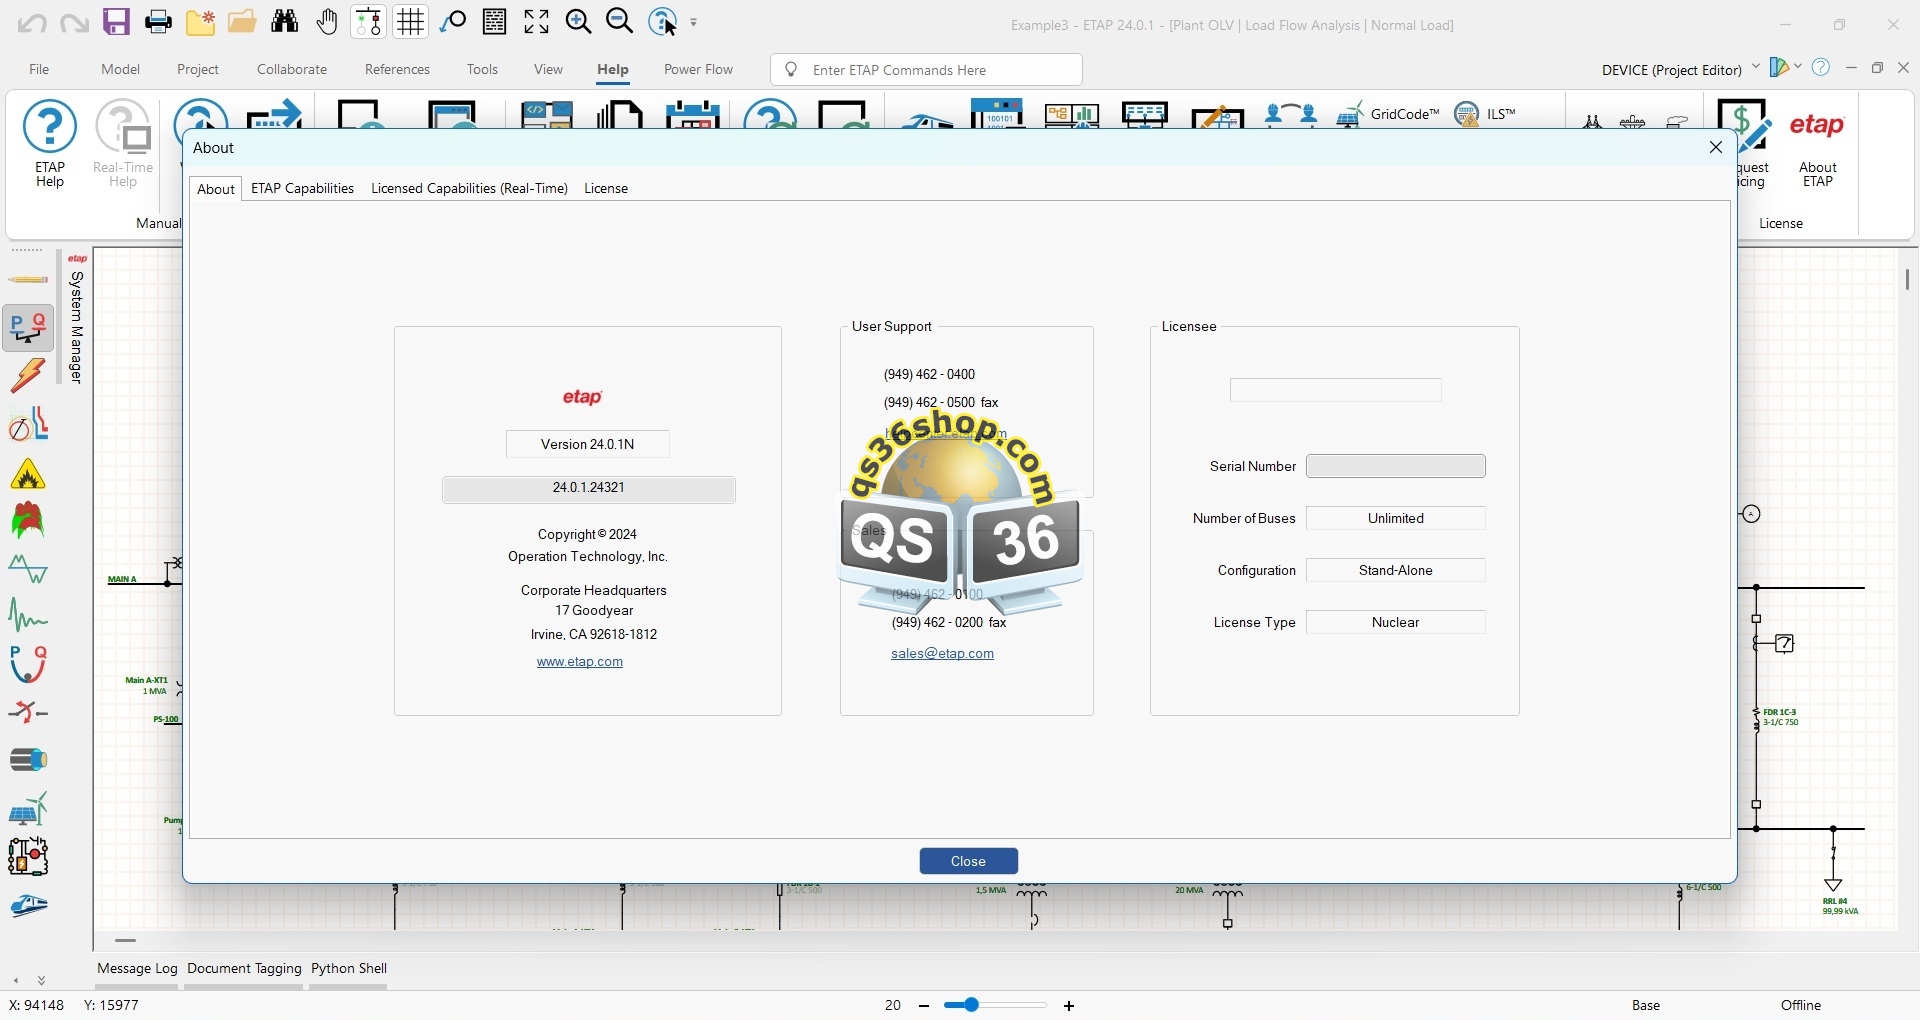Click the circled question mark help icon at top right
Image resolution: width=1920 pixels, height=1020 pixels.
click(x=1821, y=67)
